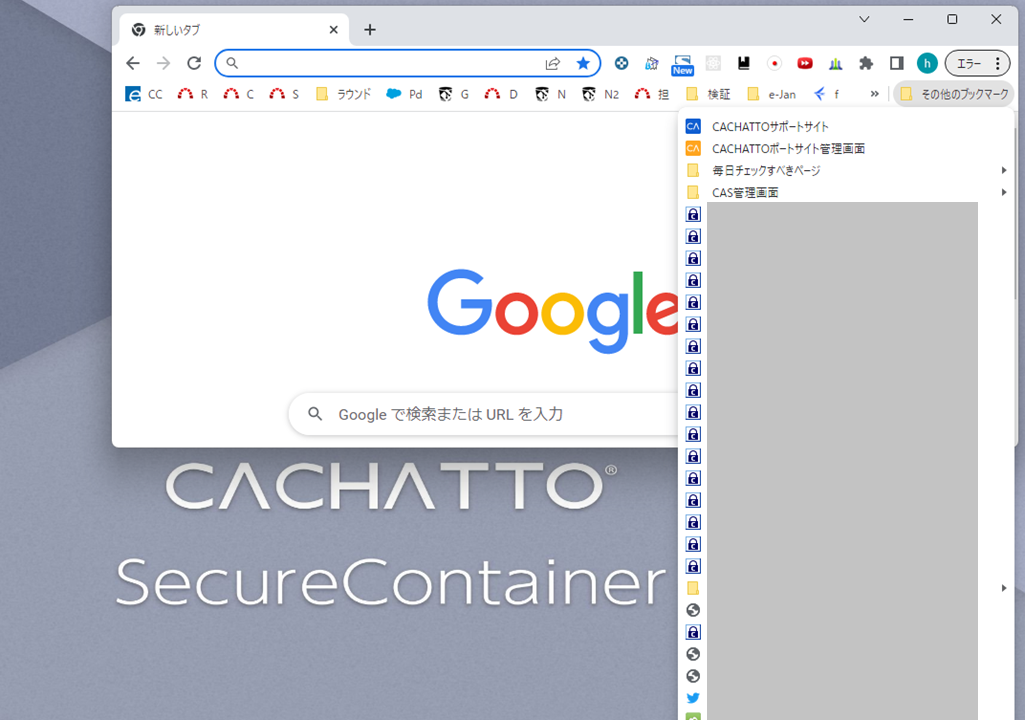Open the Chrome three-dot menu
This screenshot has width=1025, height=720.
click(998, 63)
